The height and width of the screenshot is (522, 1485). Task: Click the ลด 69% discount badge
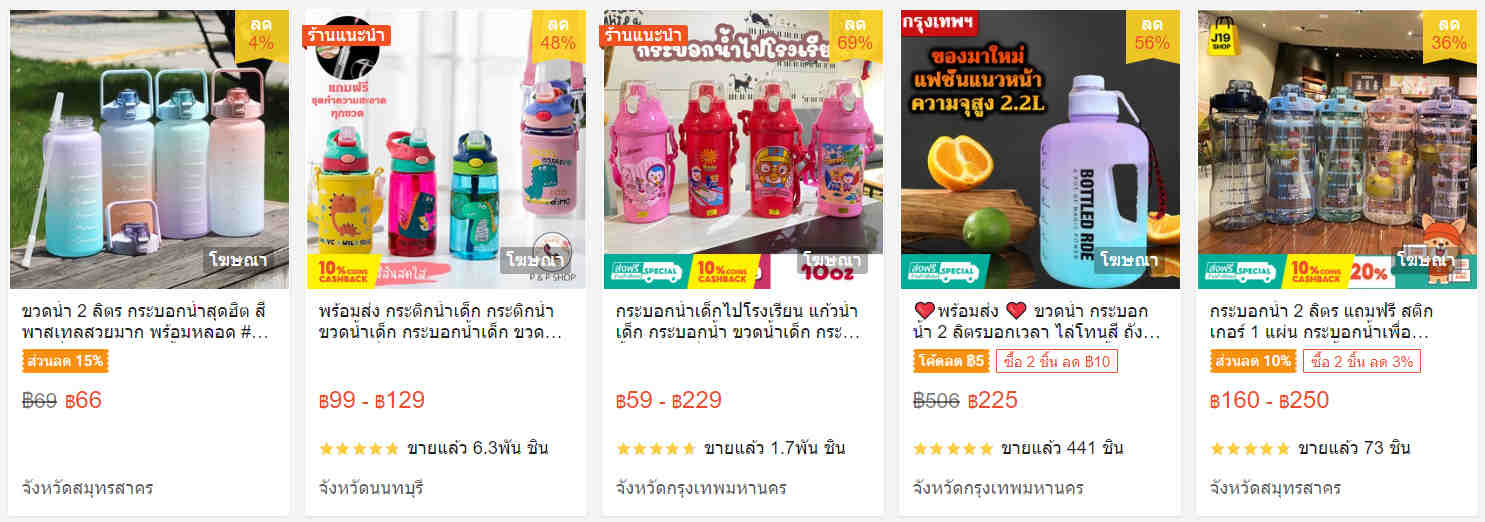point(855,33)
